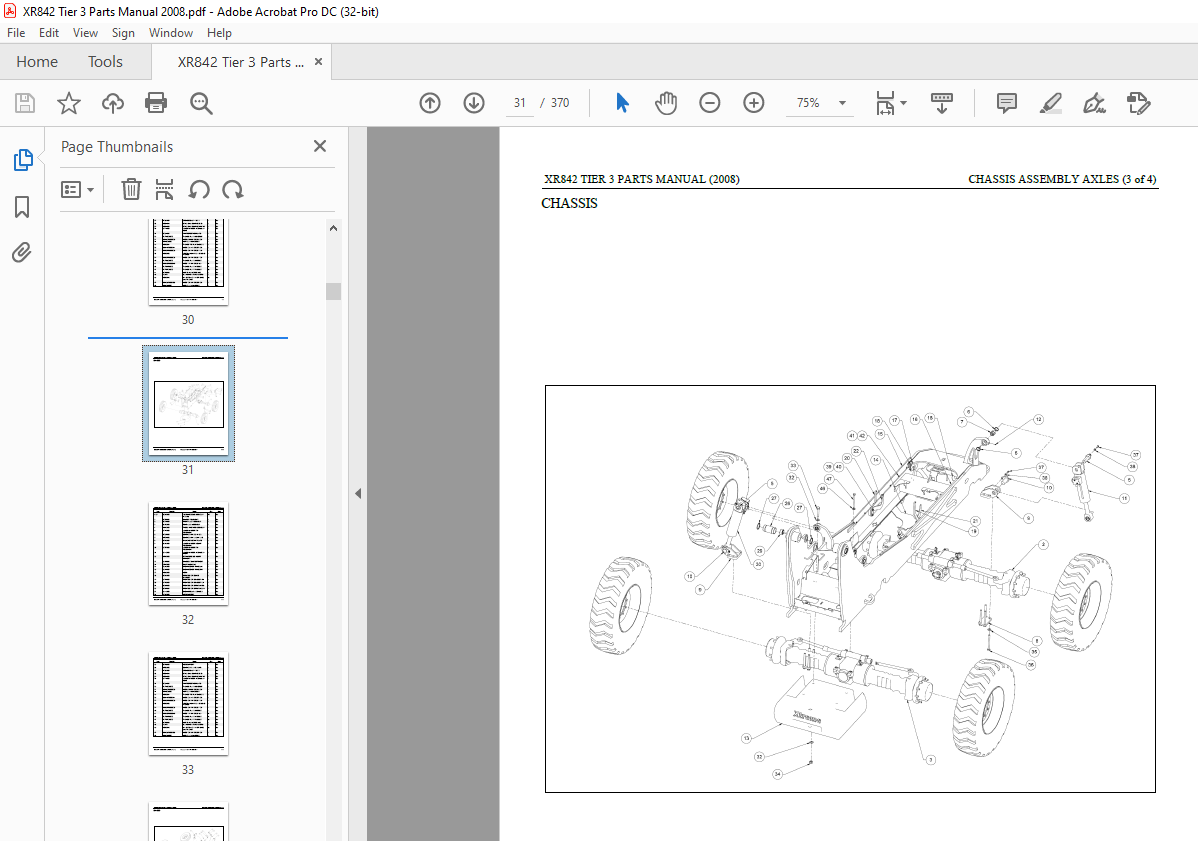This screenshot has height=841, width=1198.
Task: Click 'CHASSIS ASSEMBLY AXLES (3 of 4)' header
Action: (1062, 180)
